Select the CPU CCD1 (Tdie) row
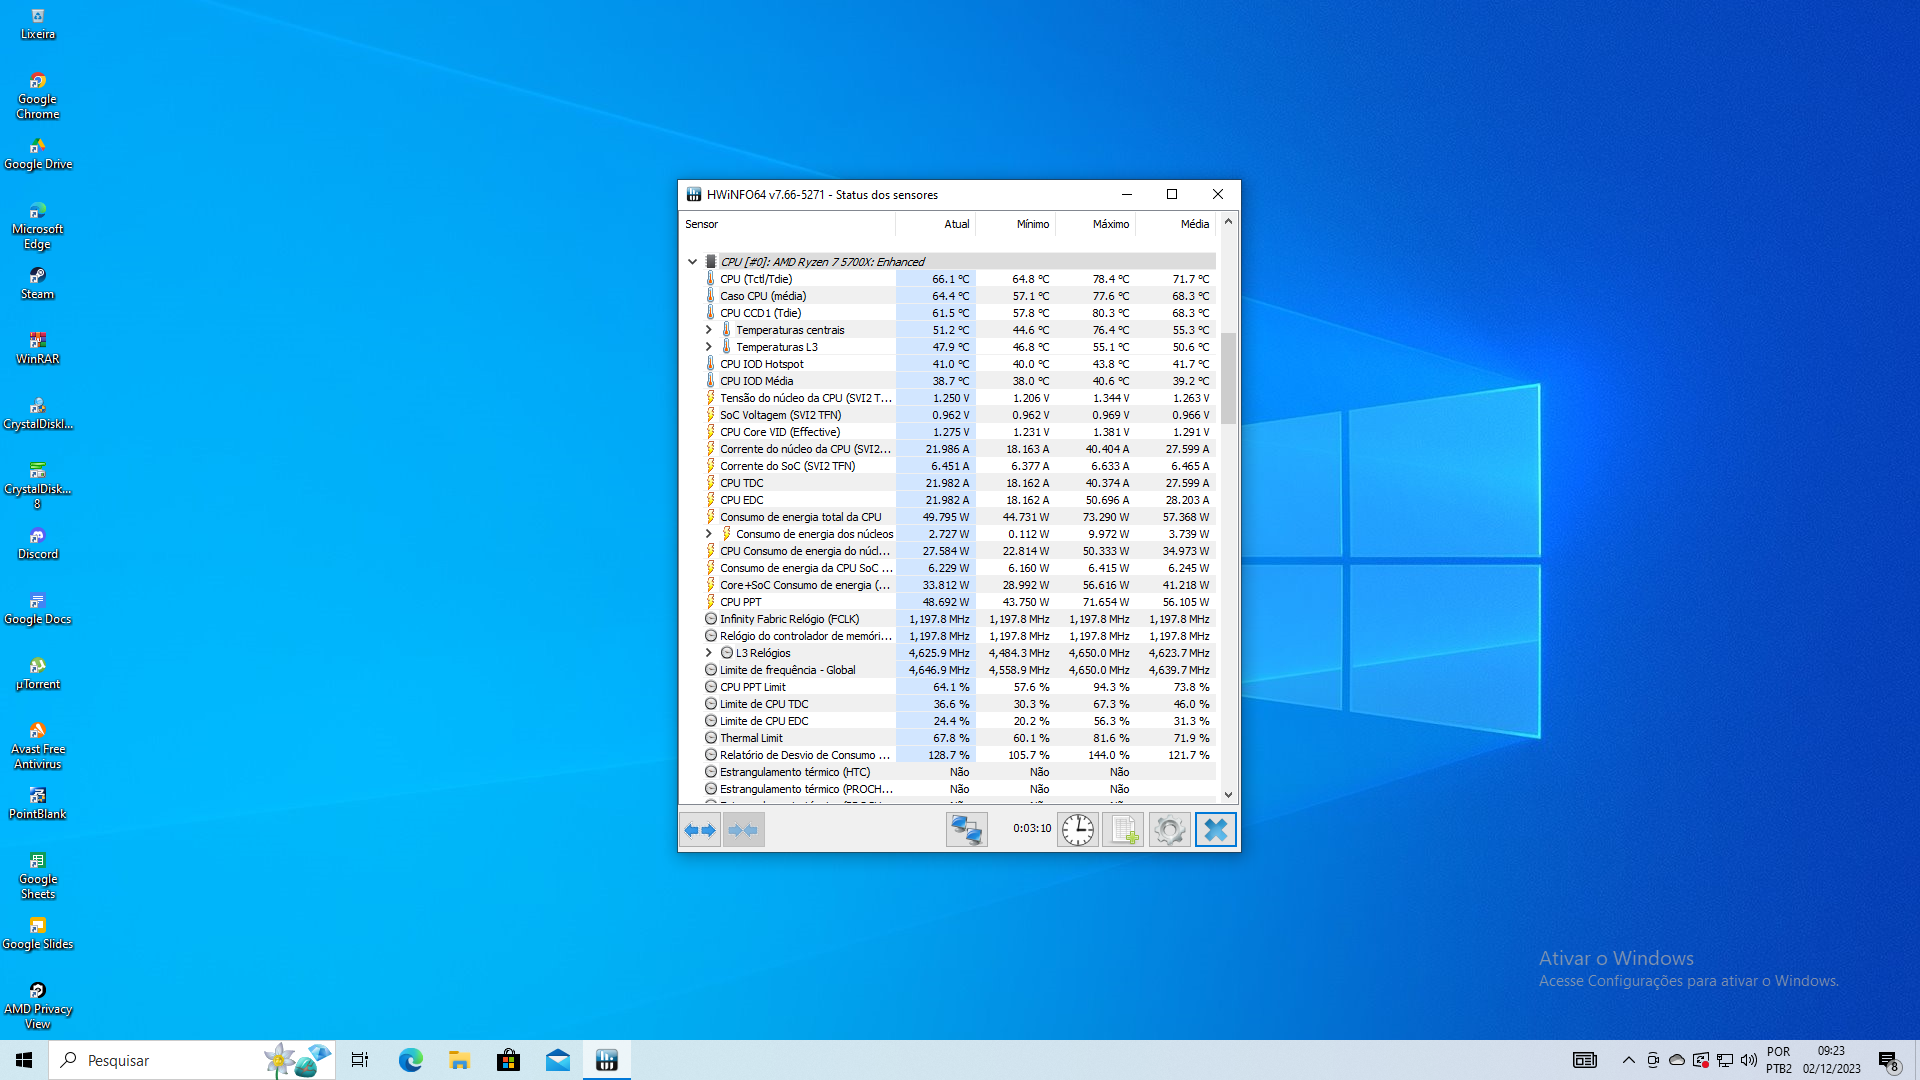Image resolution: width=1920 pixels, height=1080 pixels. (948, 313)
